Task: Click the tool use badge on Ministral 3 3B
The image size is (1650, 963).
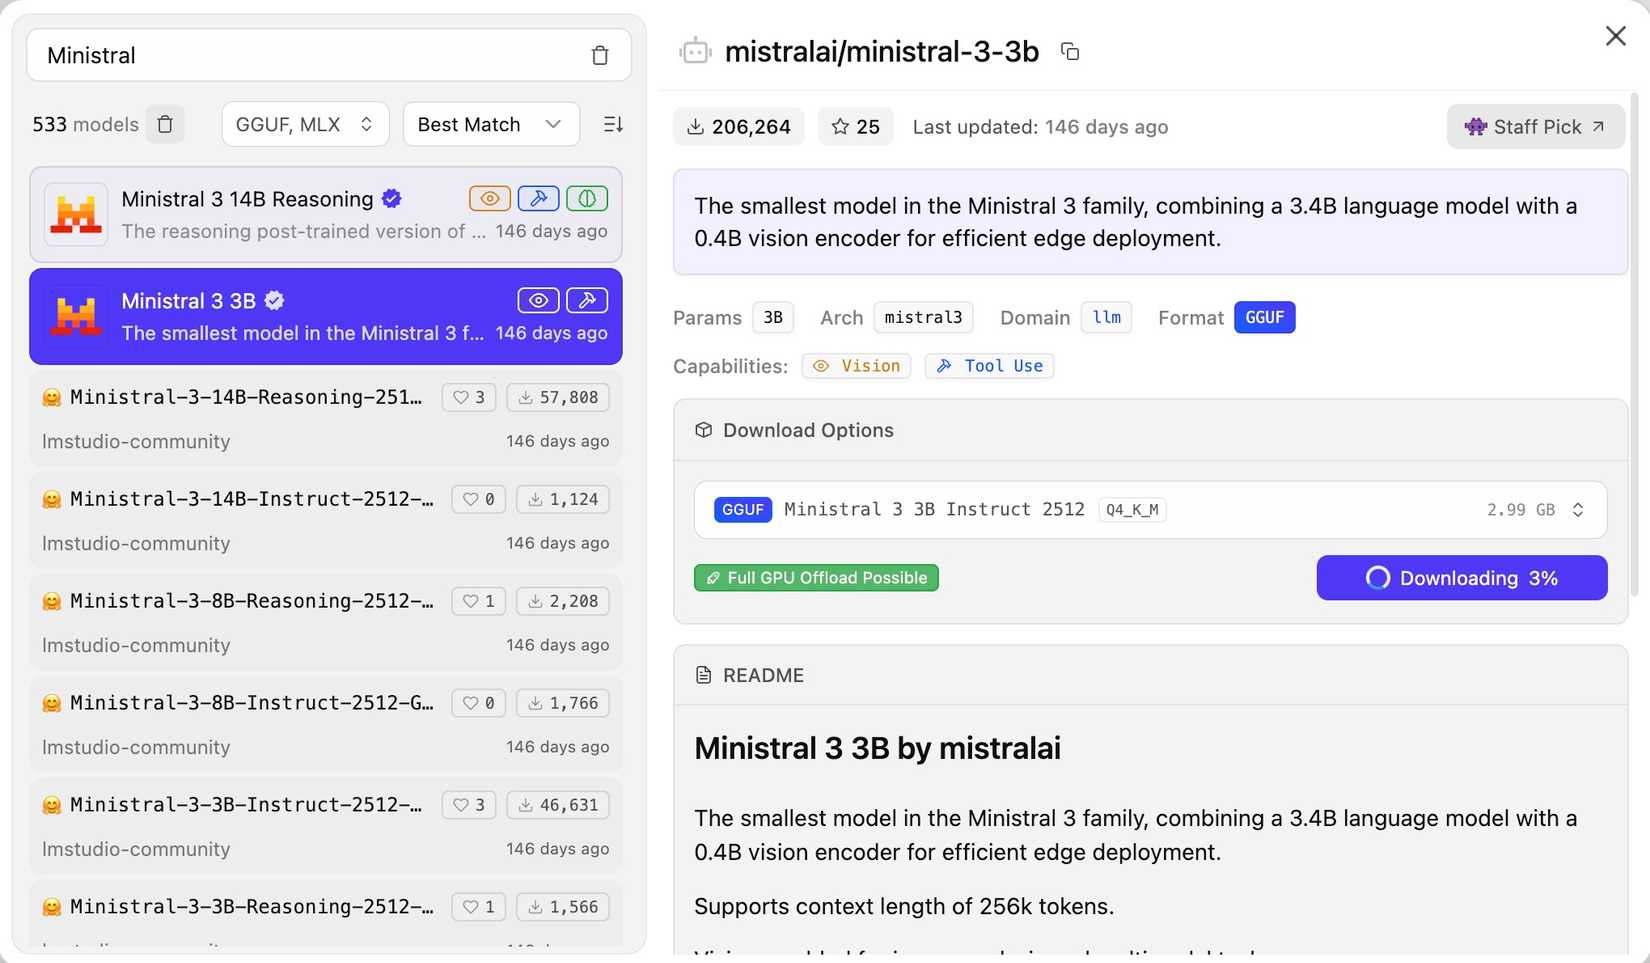Action: click(587, 300)
